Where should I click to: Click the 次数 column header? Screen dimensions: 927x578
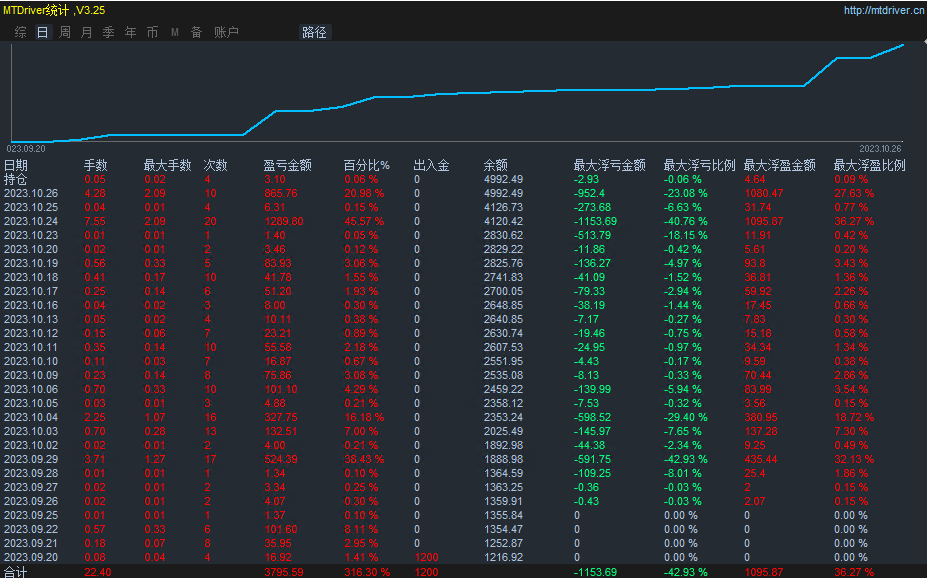click(216, 165)
